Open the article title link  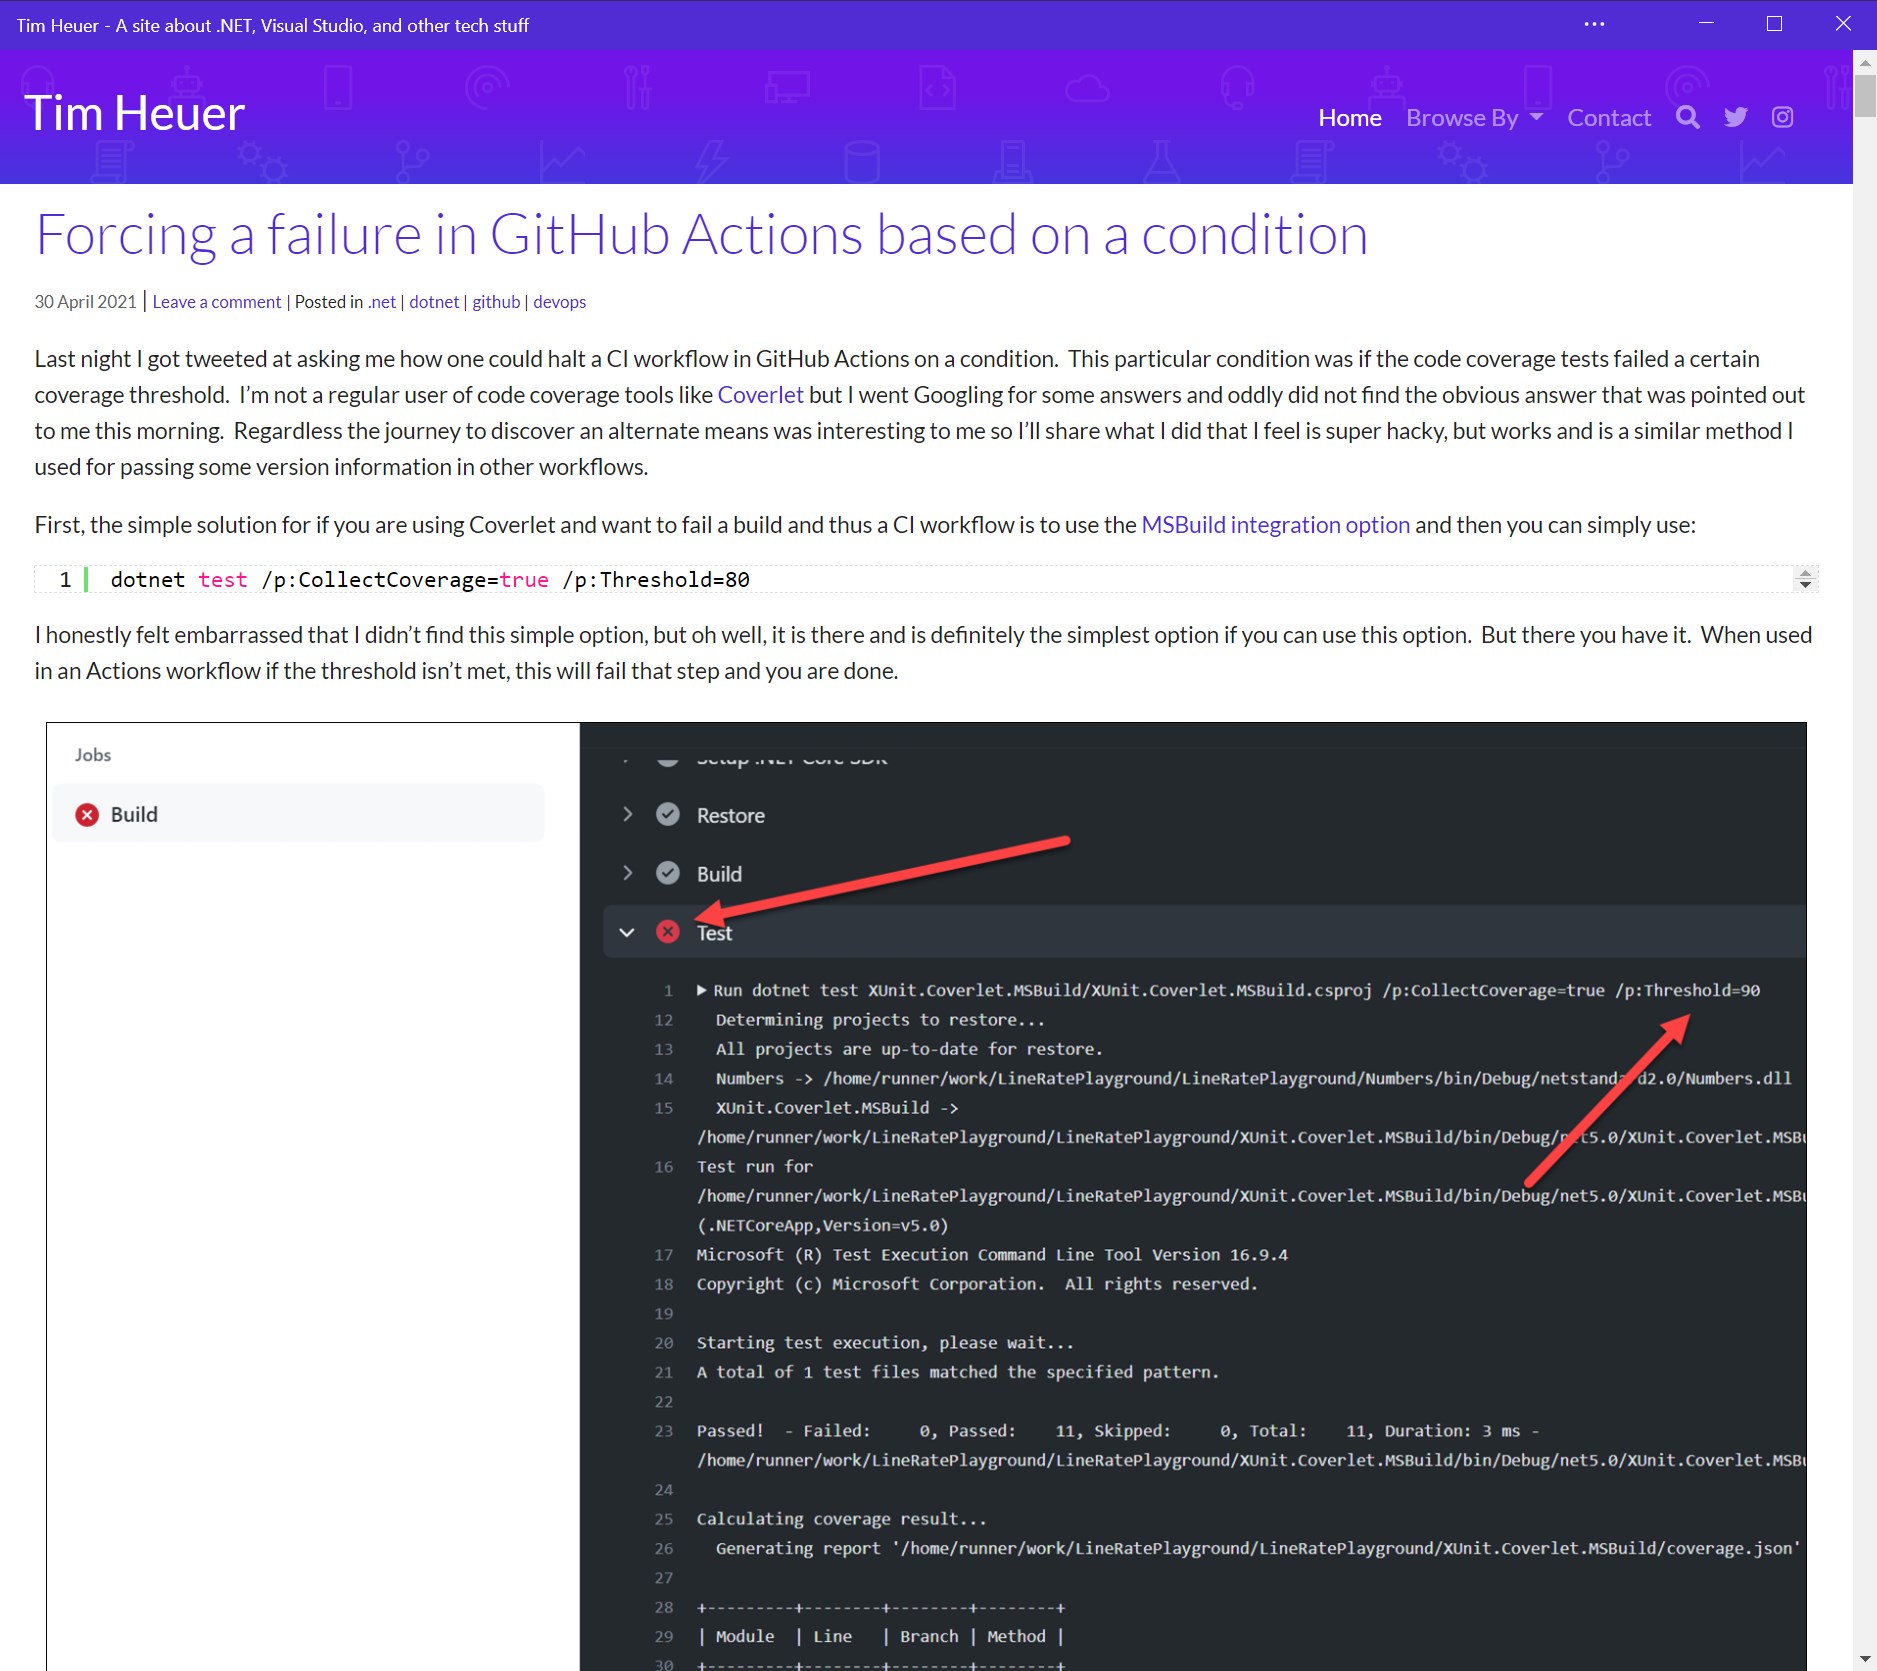click(x=701, y=235)
